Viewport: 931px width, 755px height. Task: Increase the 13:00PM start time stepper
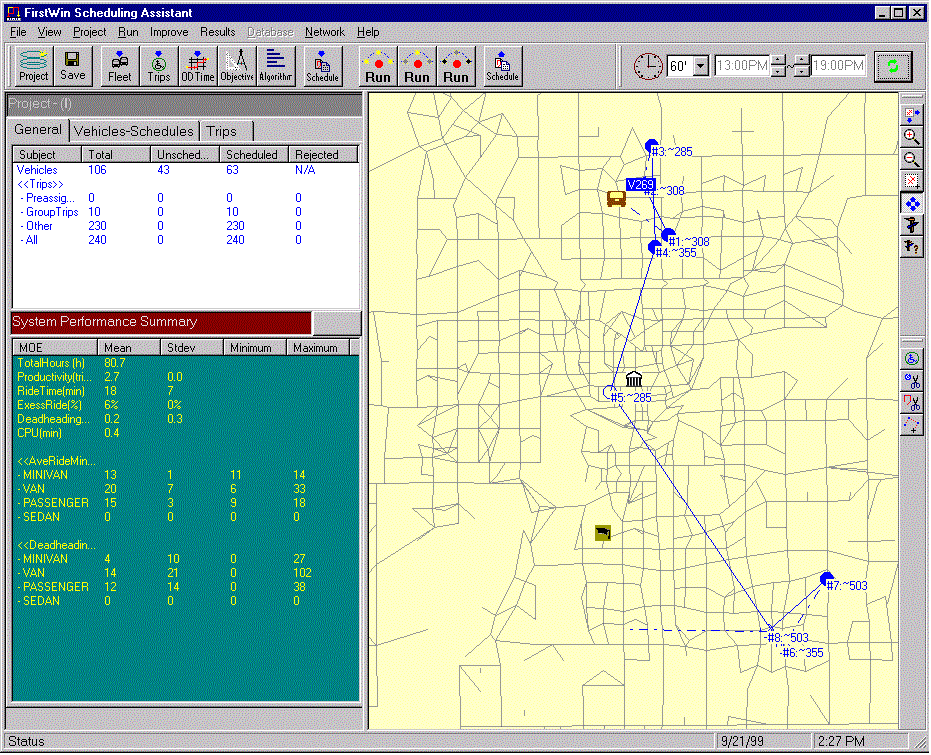[779, 60]
